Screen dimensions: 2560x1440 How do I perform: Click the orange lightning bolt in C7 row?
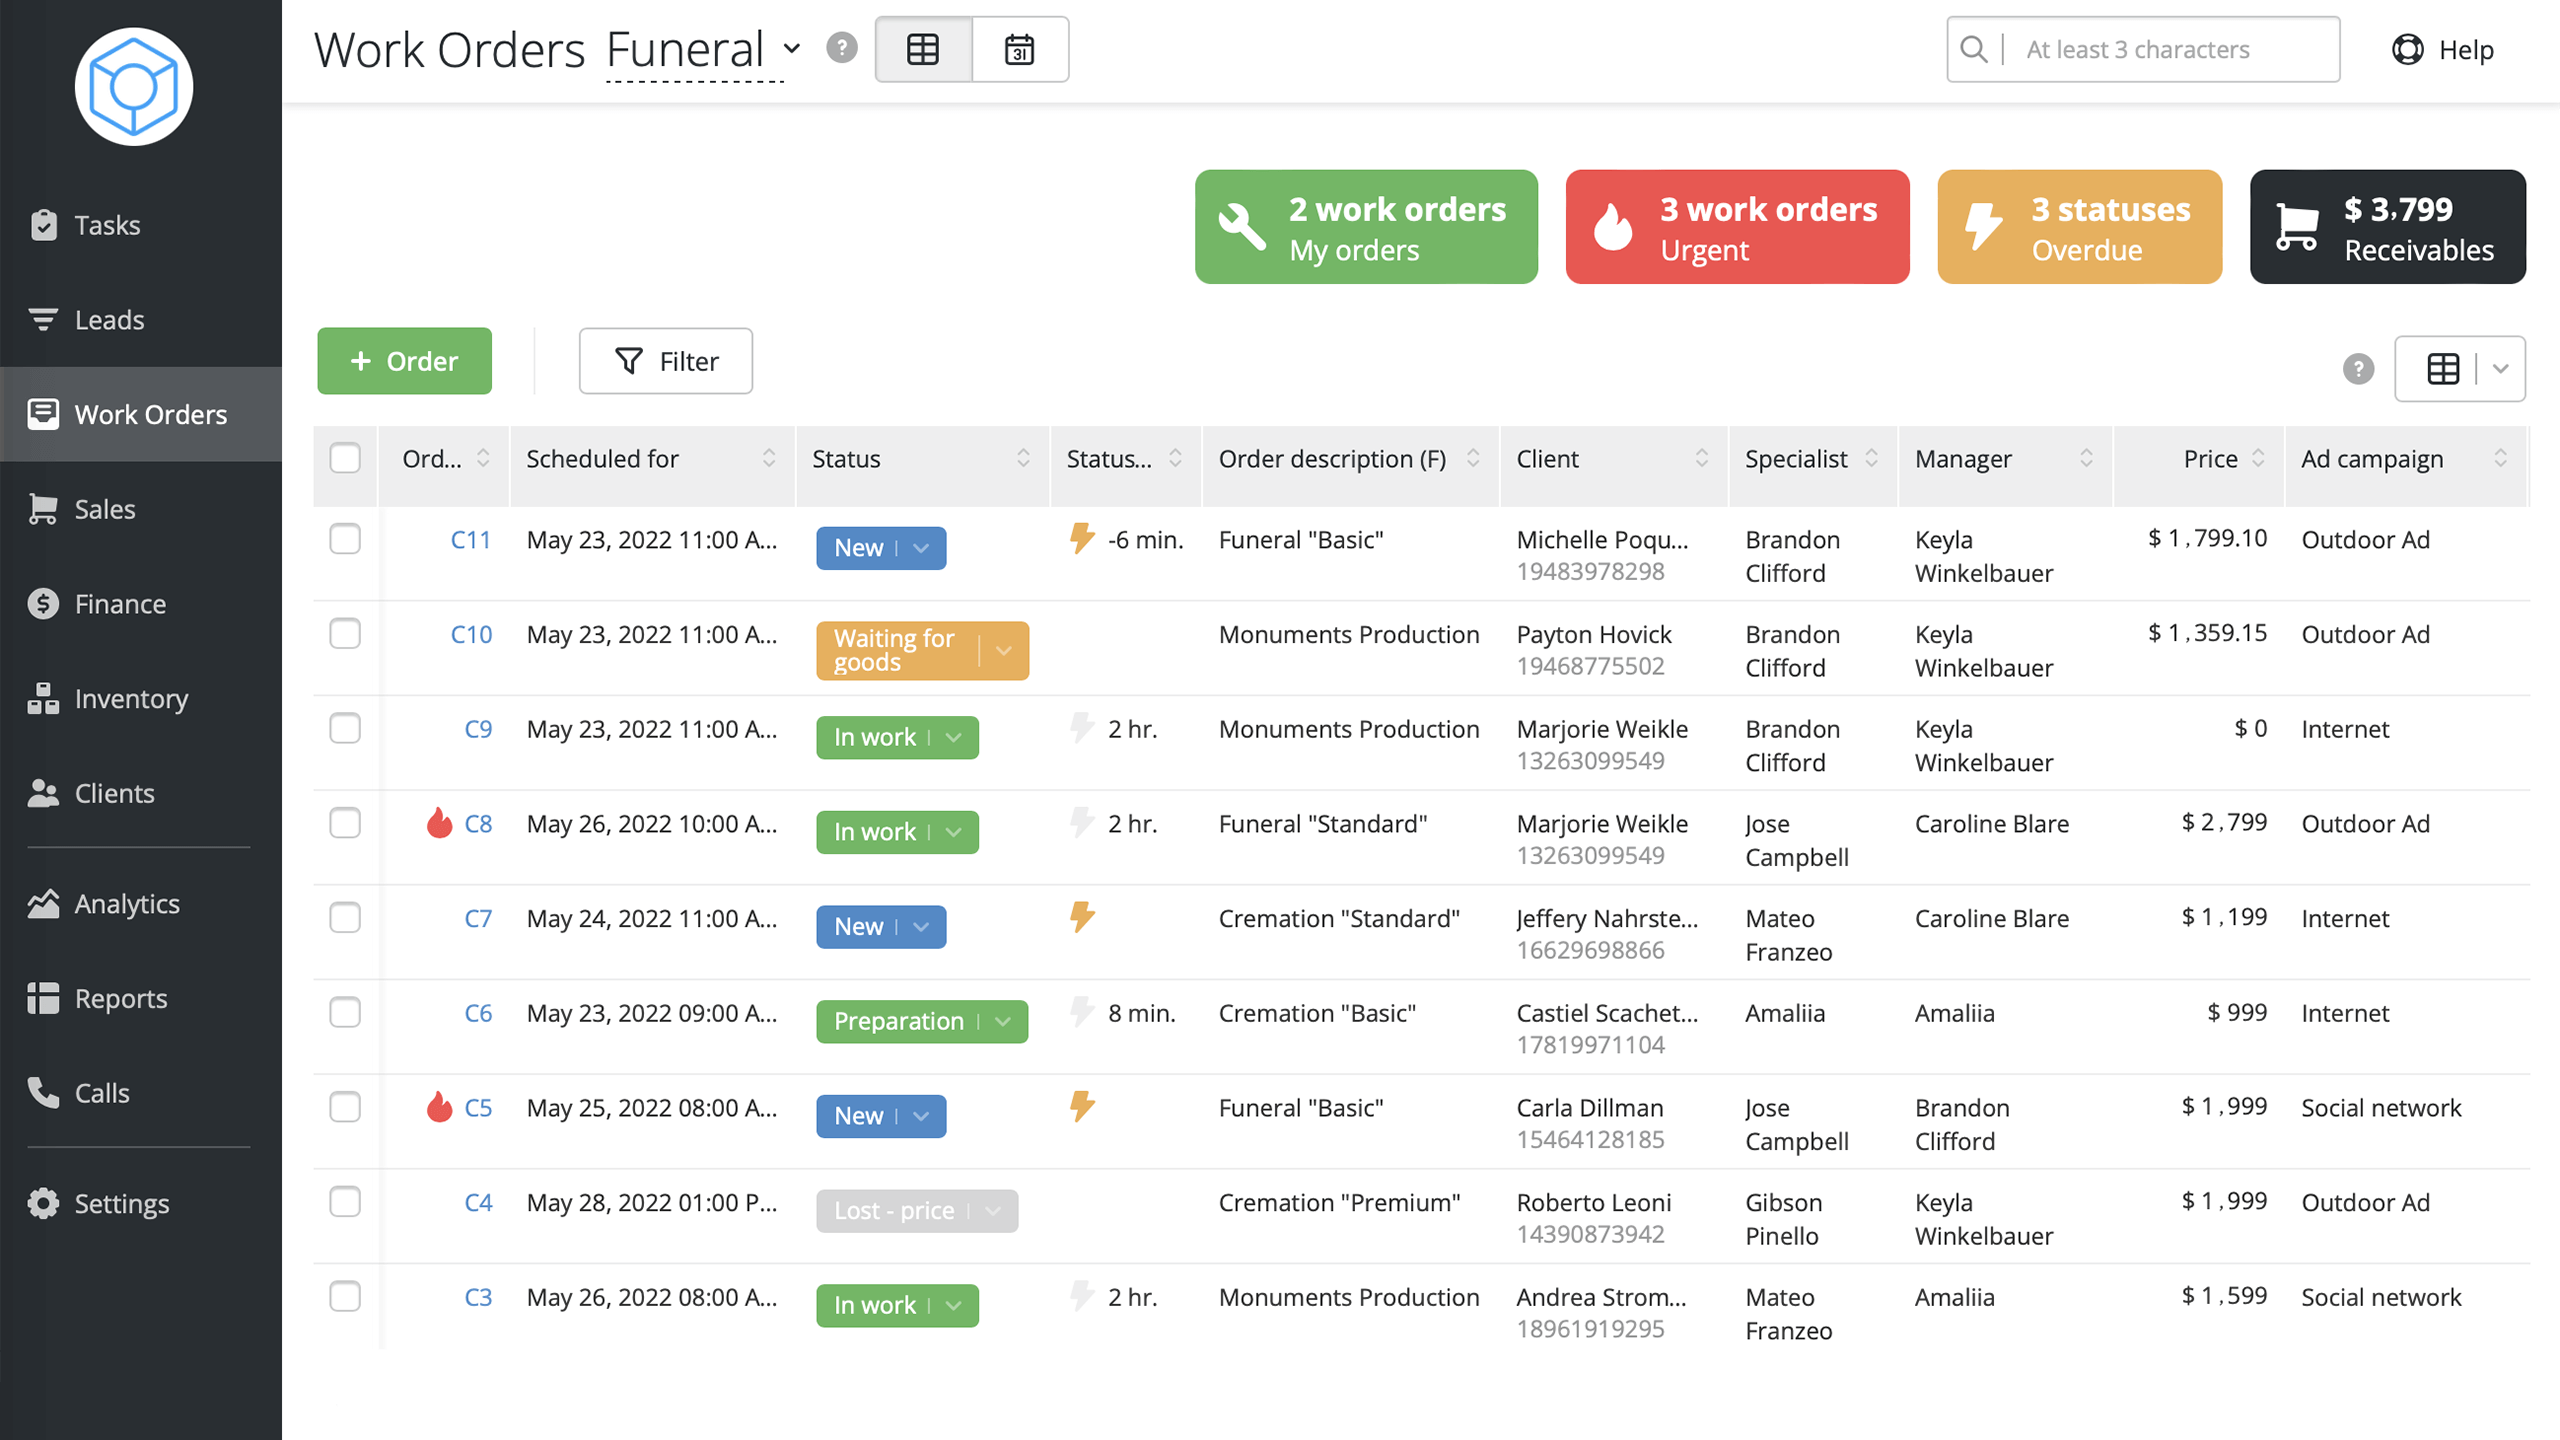pos(1081,917)
